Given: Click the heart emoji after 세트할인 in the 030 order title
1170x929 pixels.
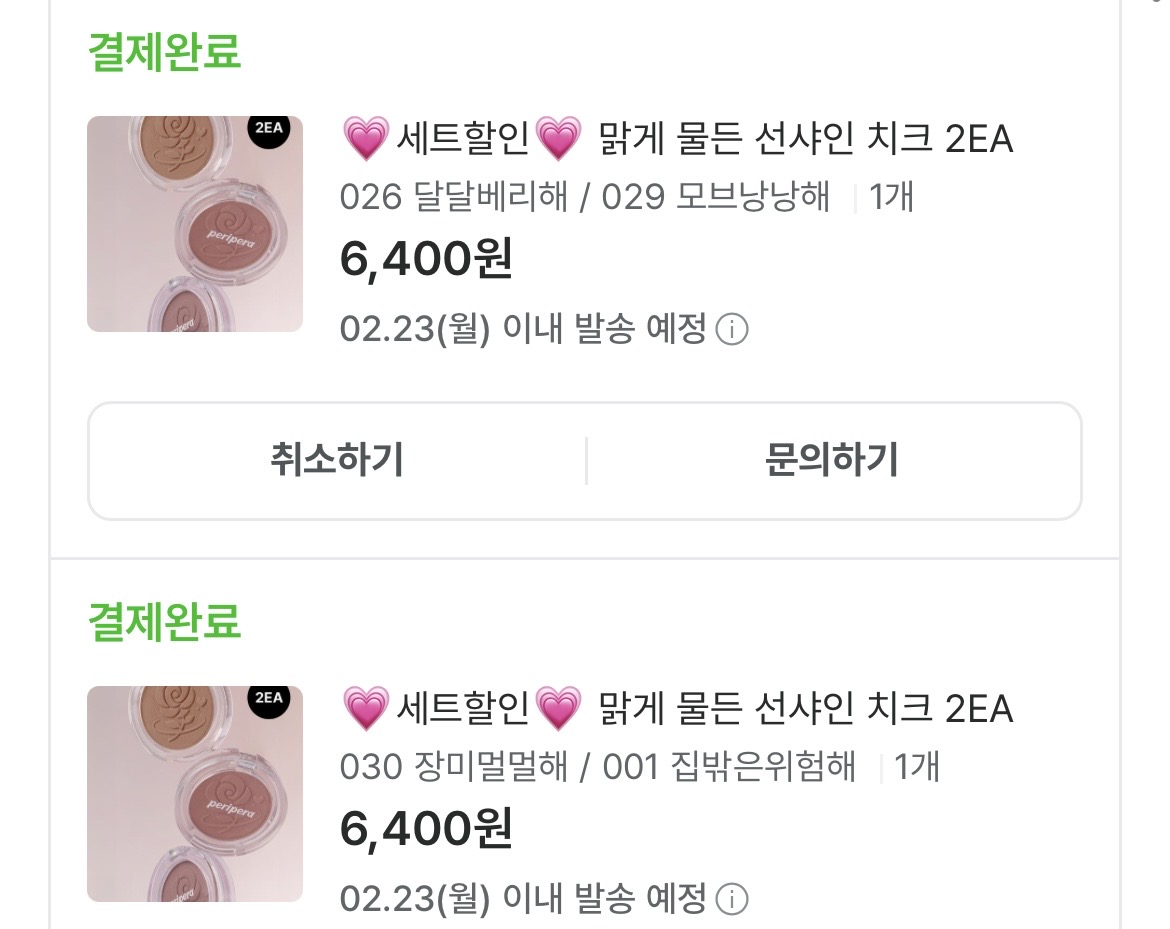Looking at the screenshot, I should point(559,709).
